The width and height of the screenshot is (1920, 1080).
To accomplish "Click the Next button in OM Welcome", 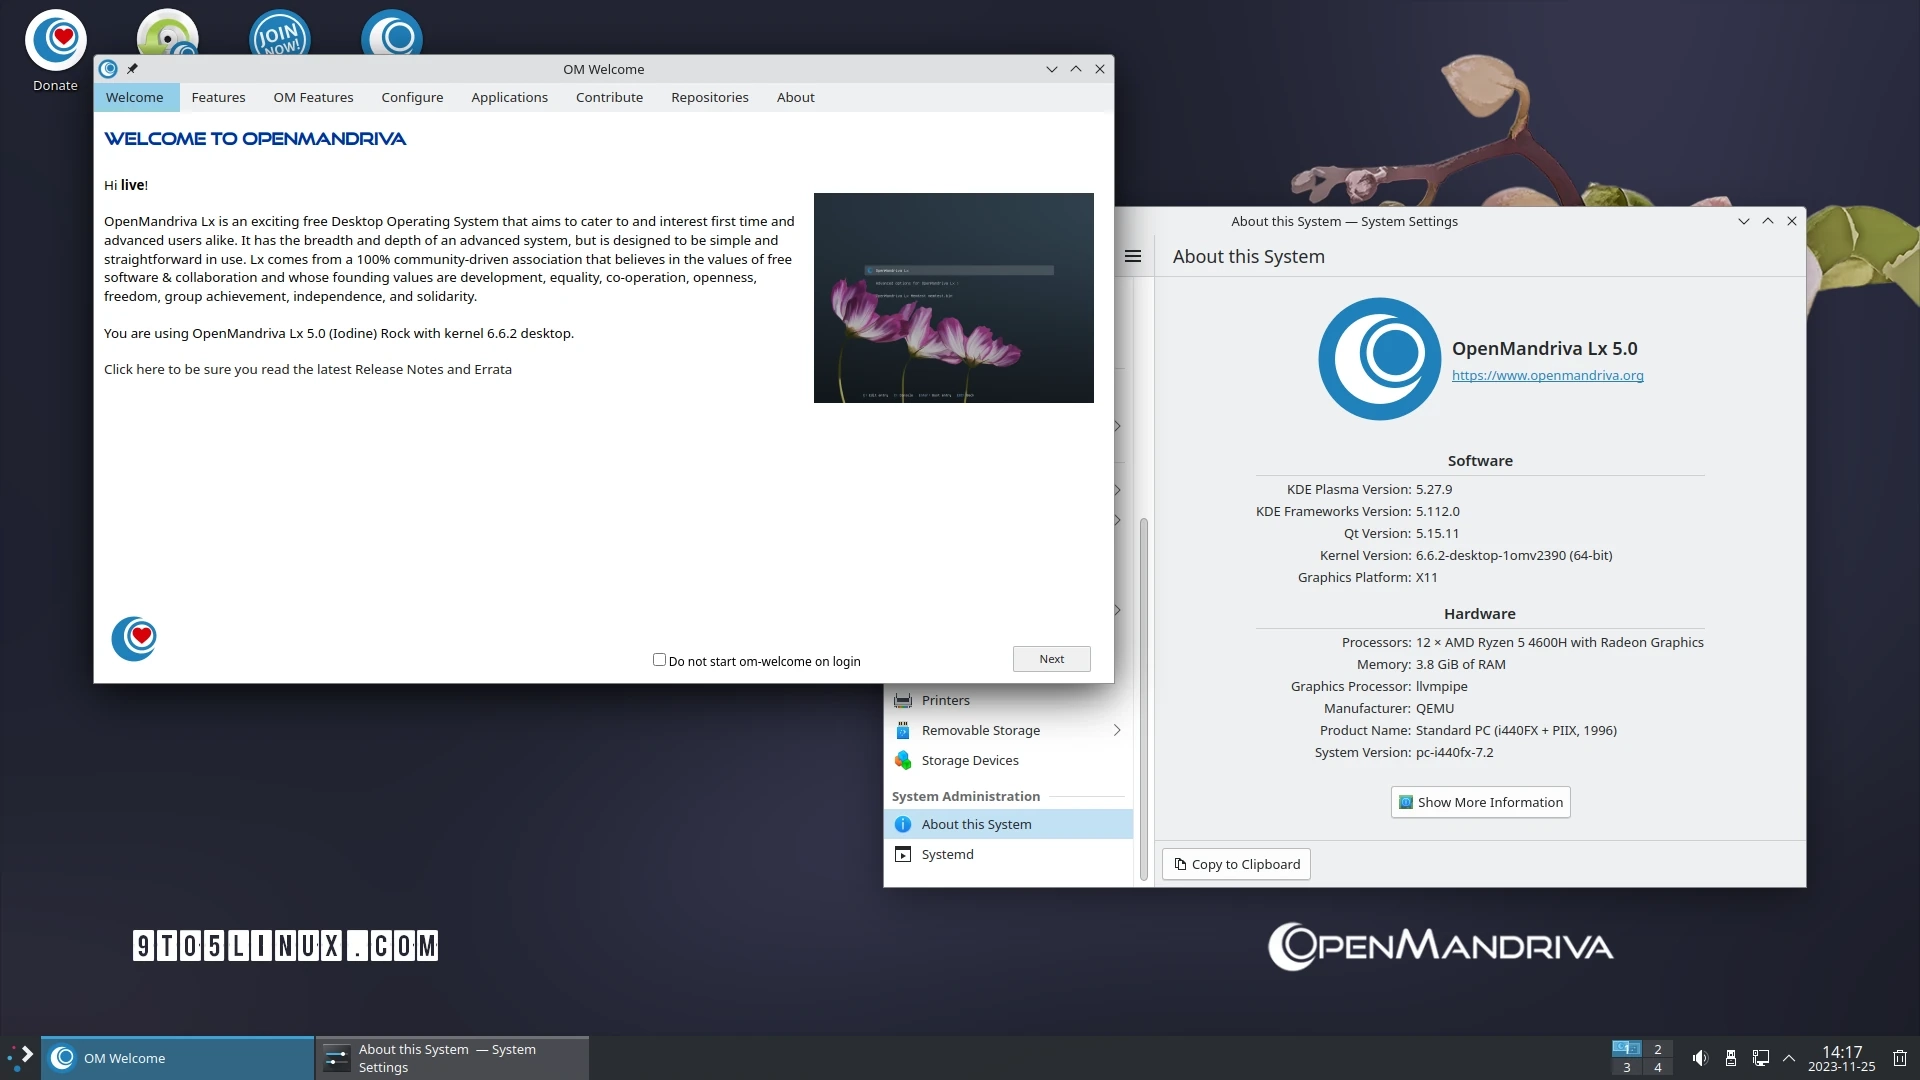I will pyautogui.click(x=1051, y=658).
